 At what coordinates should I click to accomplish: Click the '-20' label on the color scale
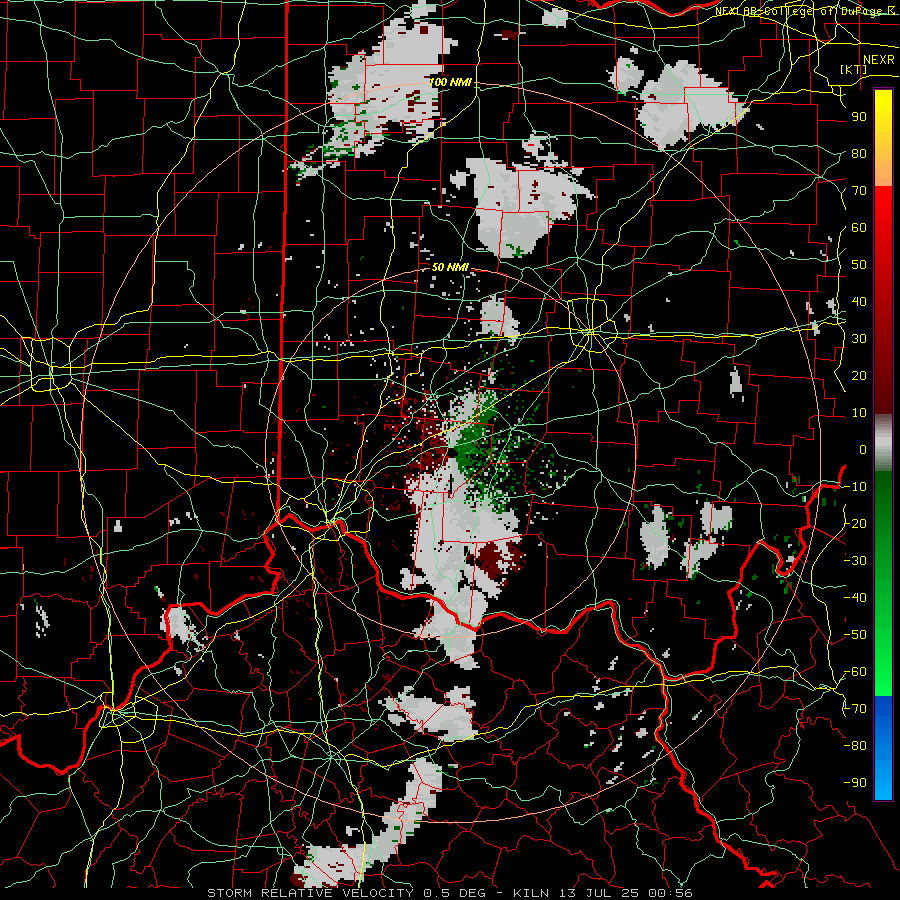click(855, 523)
